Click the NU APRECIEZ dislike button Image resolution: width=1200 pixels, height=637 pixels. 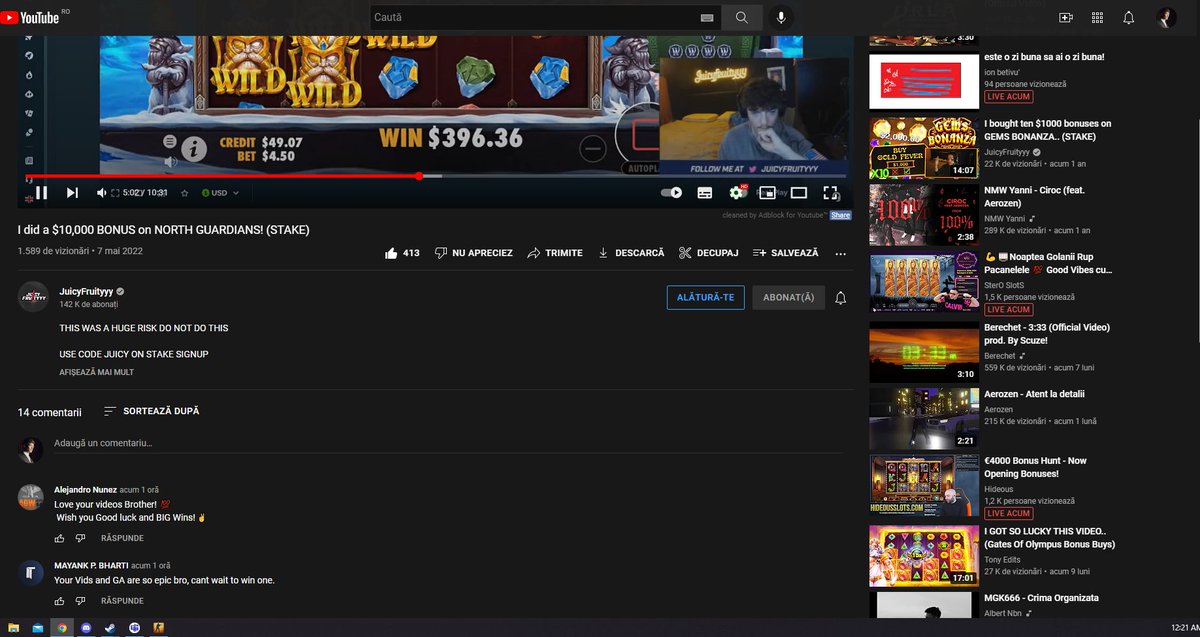pos(474,253)
